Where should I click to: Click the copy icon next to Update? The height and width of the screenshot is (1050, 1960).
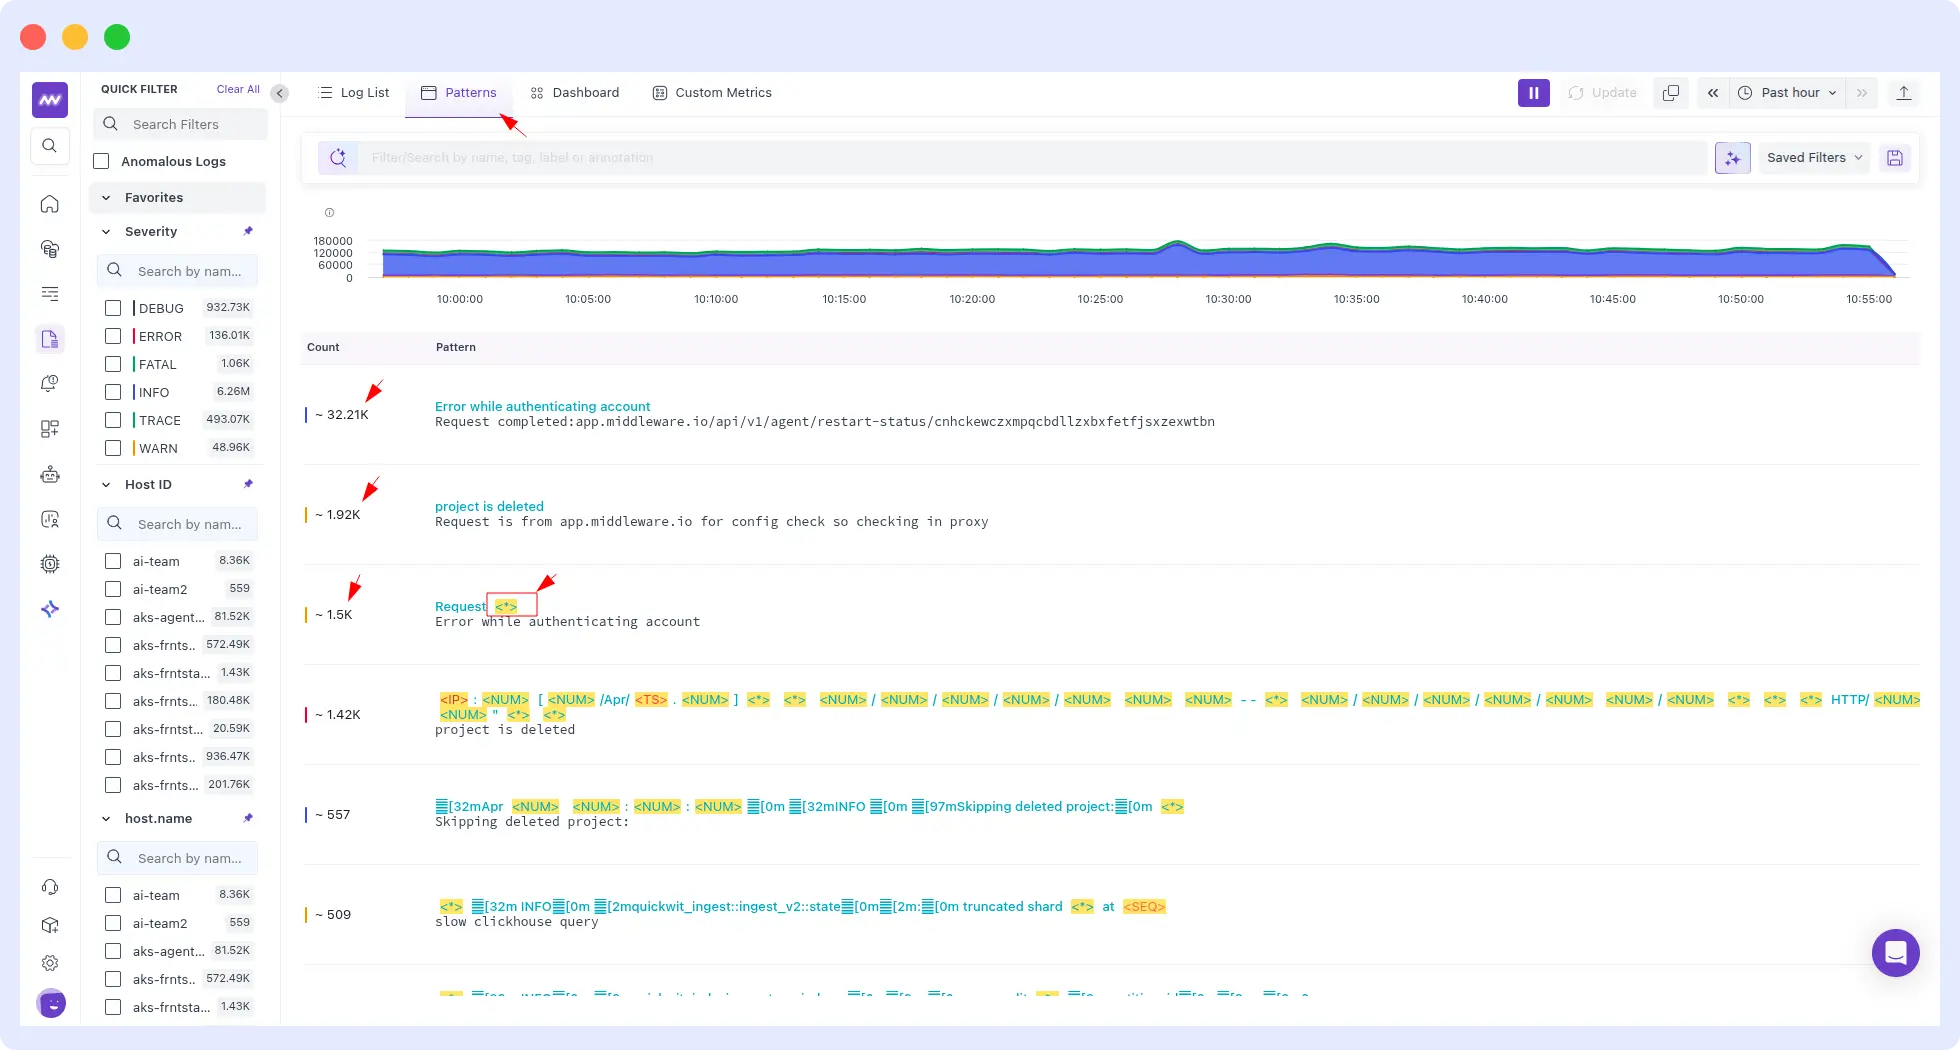(x=1670, y=92)
